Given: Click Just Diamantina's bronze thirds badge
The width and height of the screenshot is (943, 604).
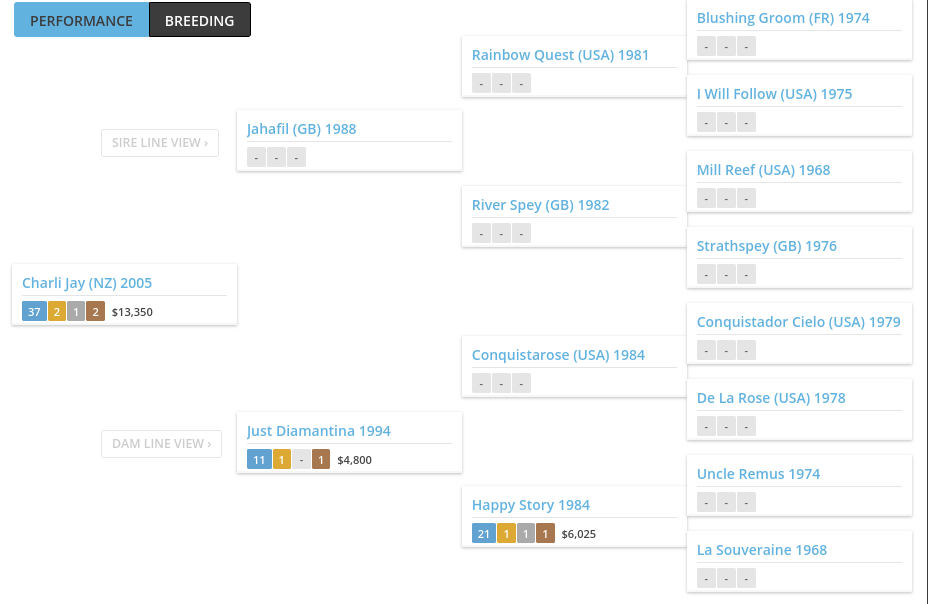Looking at the screenshot, I should coord(321,460).
